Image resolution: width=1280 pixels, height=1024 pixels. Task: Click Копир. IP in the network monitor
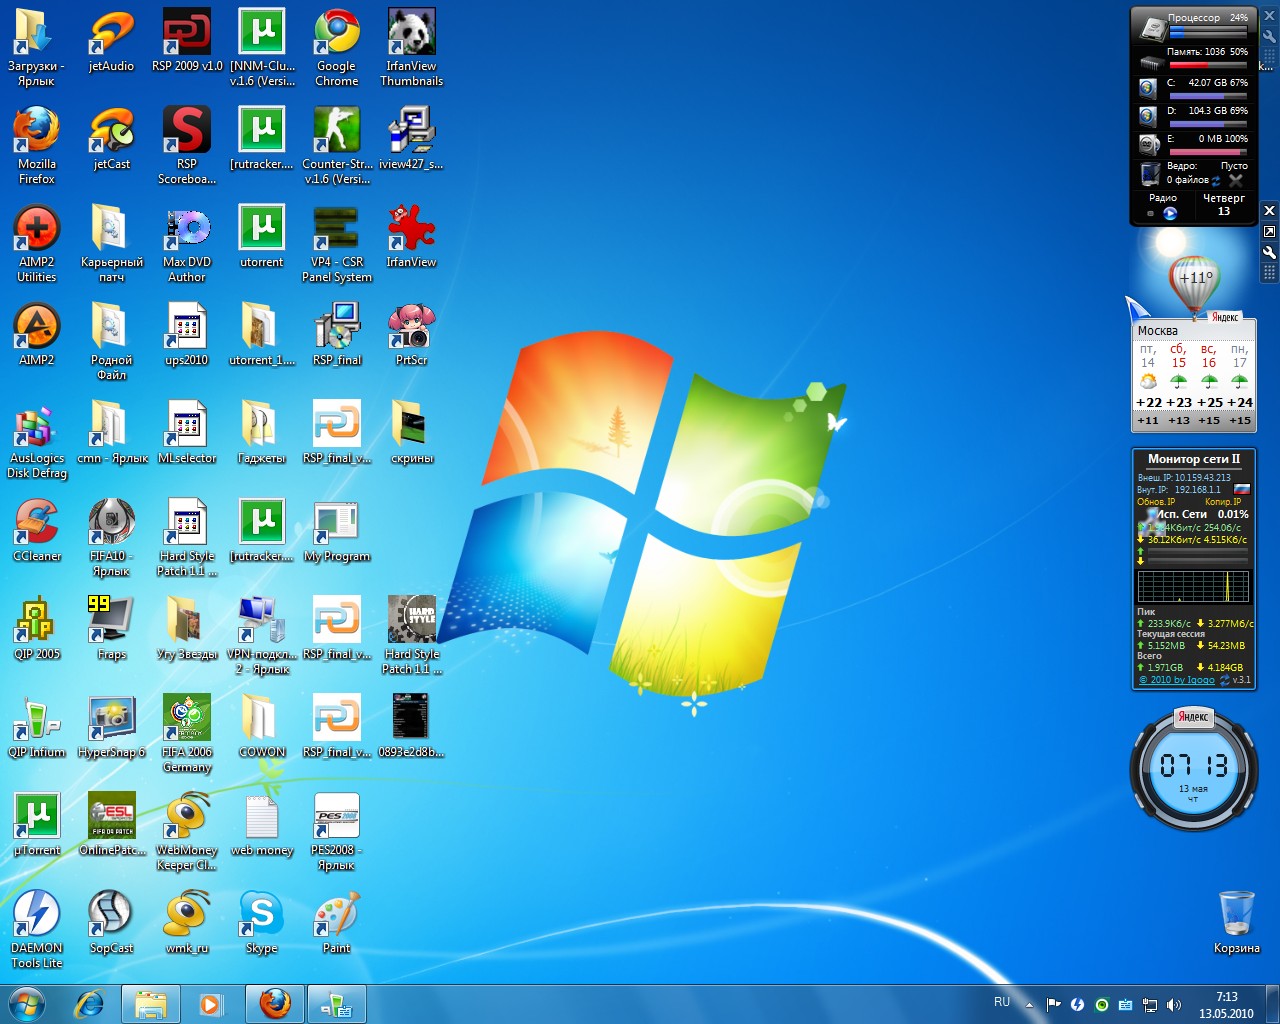[1223, 502]
